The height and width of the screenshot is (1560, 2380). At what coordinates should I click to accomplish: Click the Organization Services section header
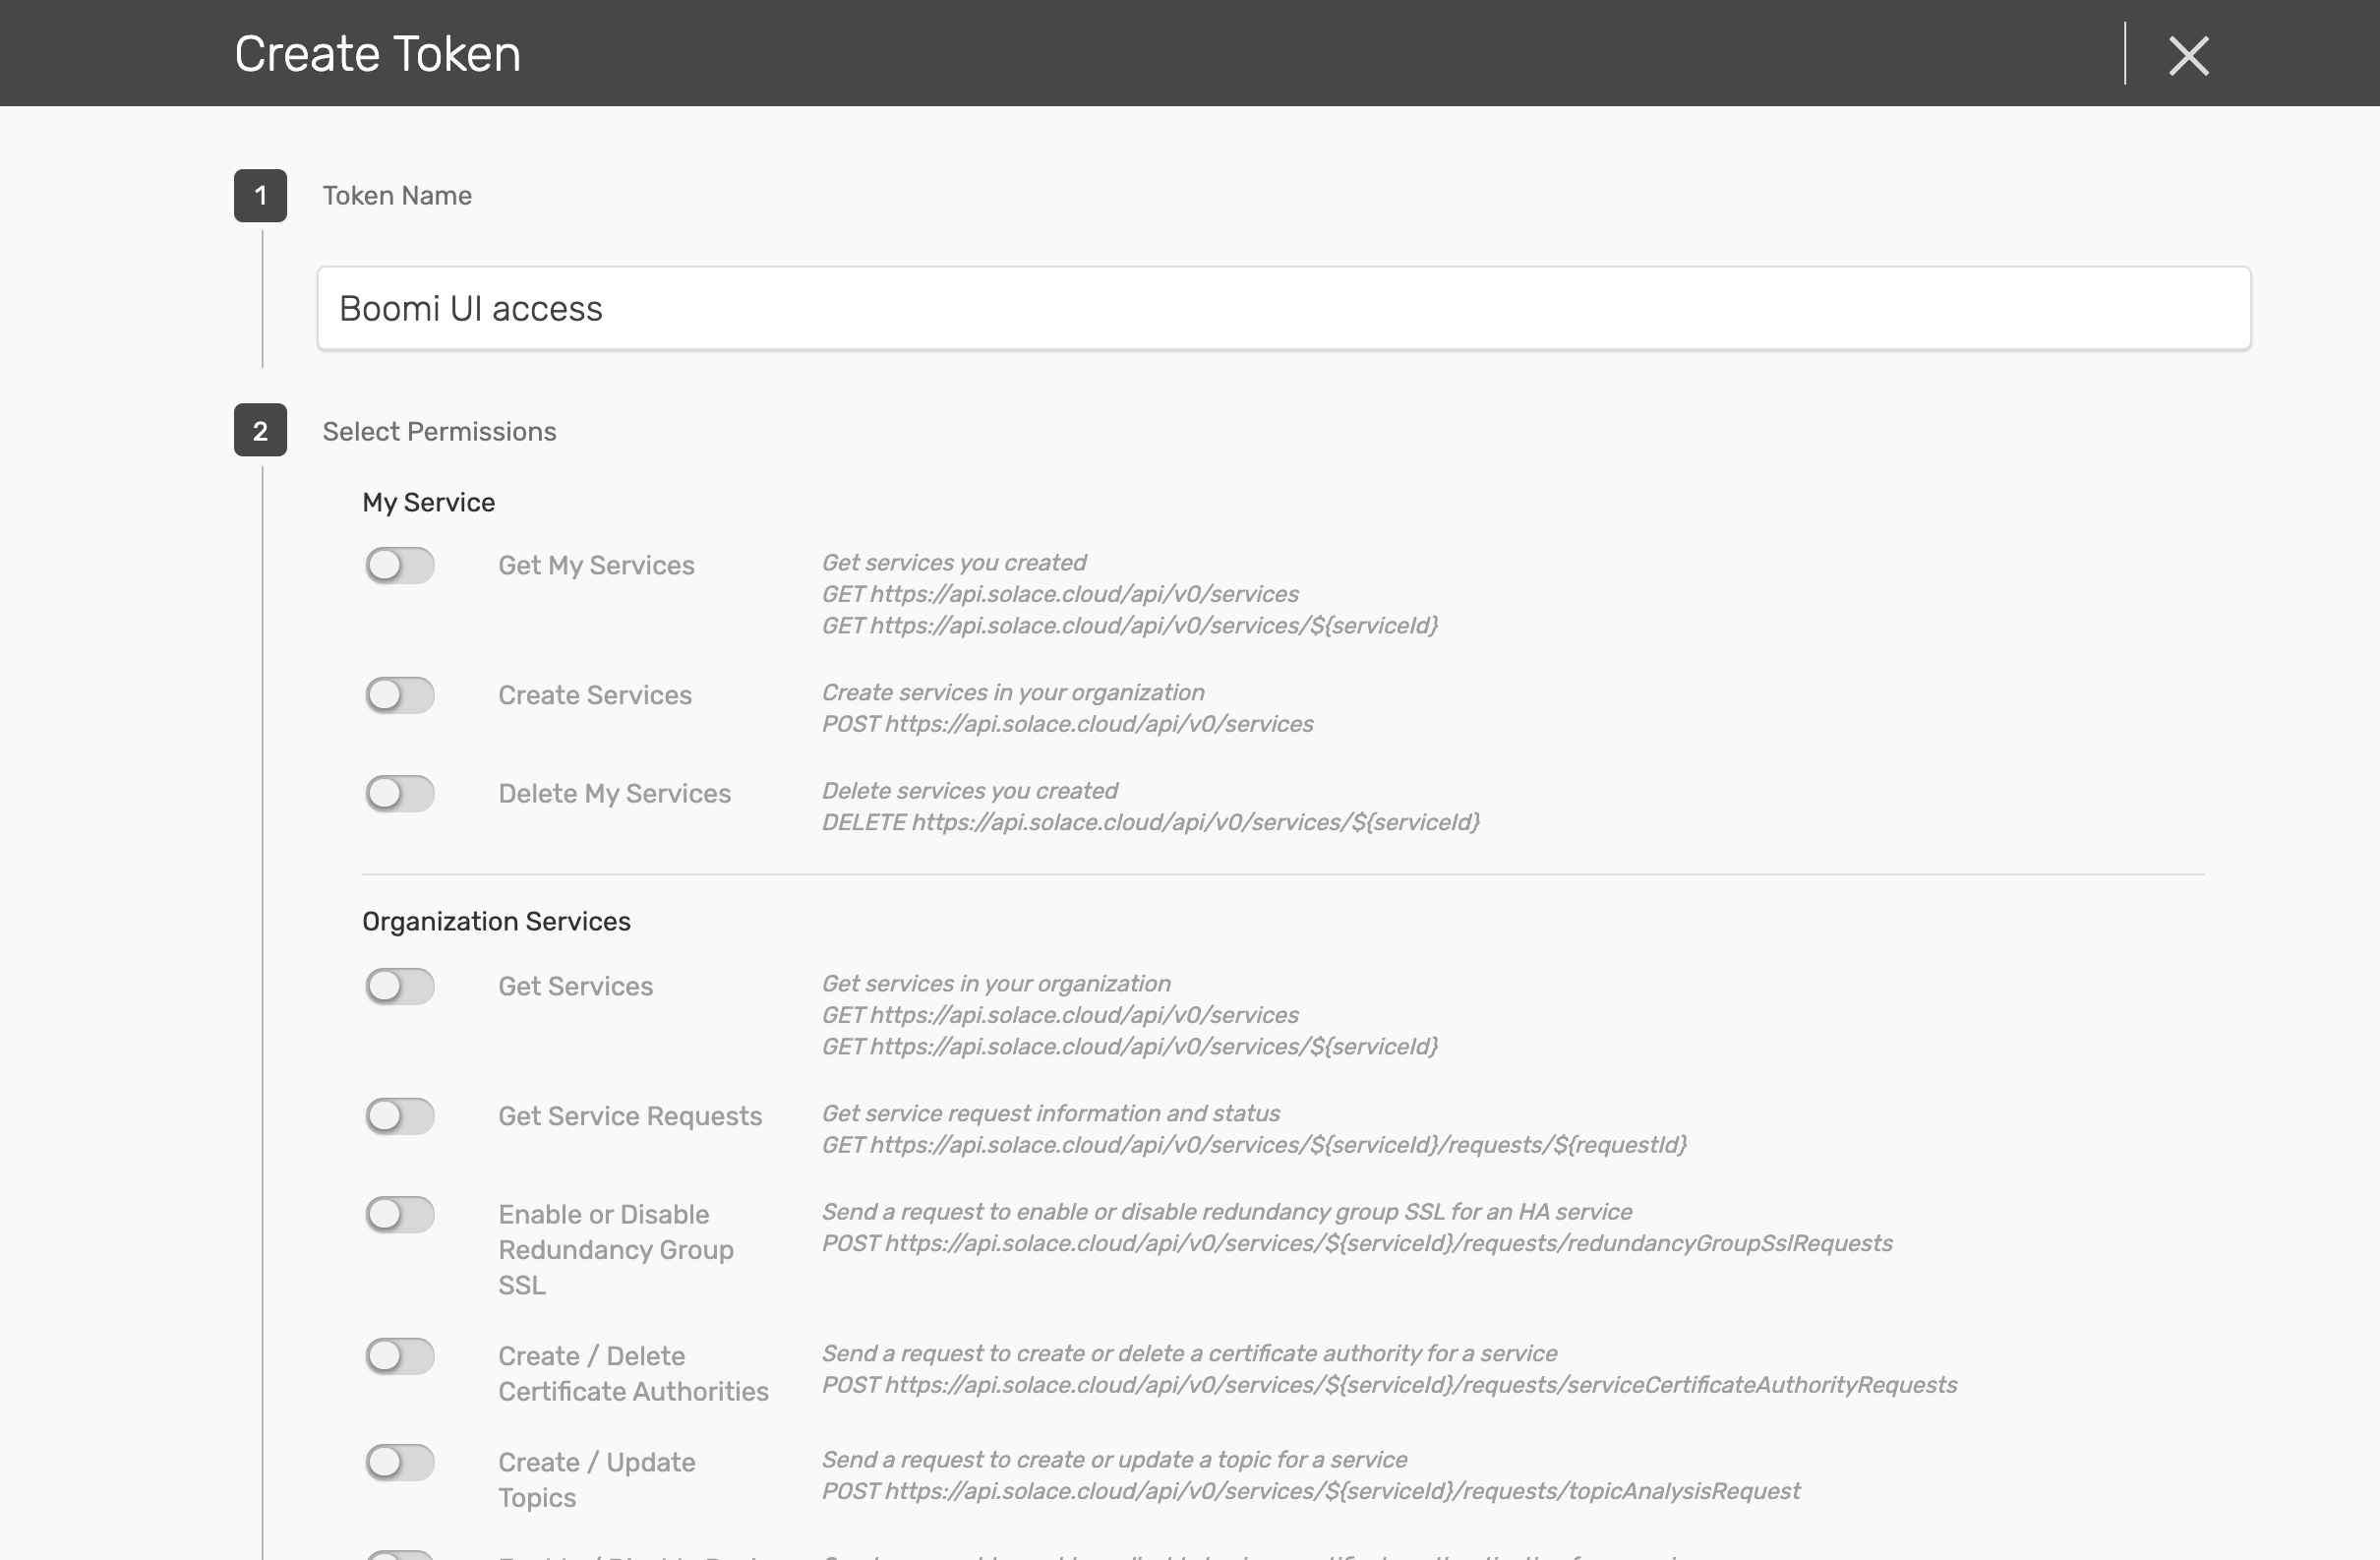pyautogui.click(x=496, y=921)
